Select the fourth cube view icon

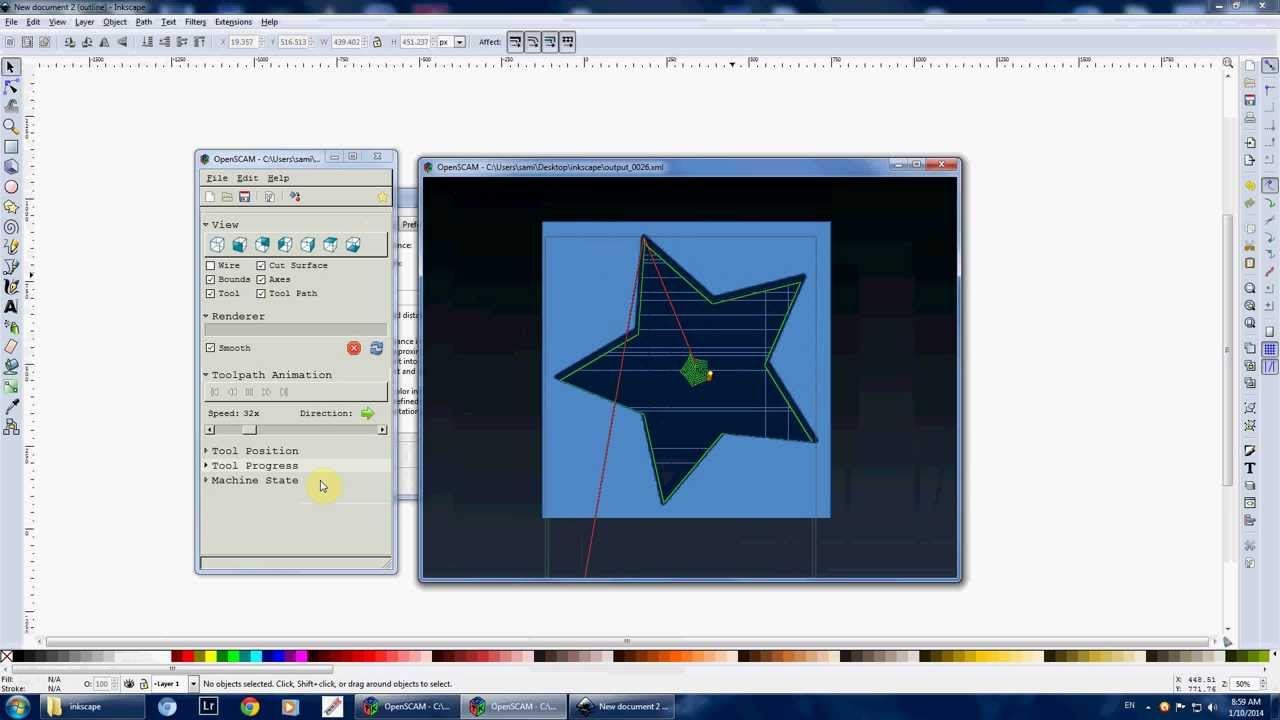coord(285,245)
